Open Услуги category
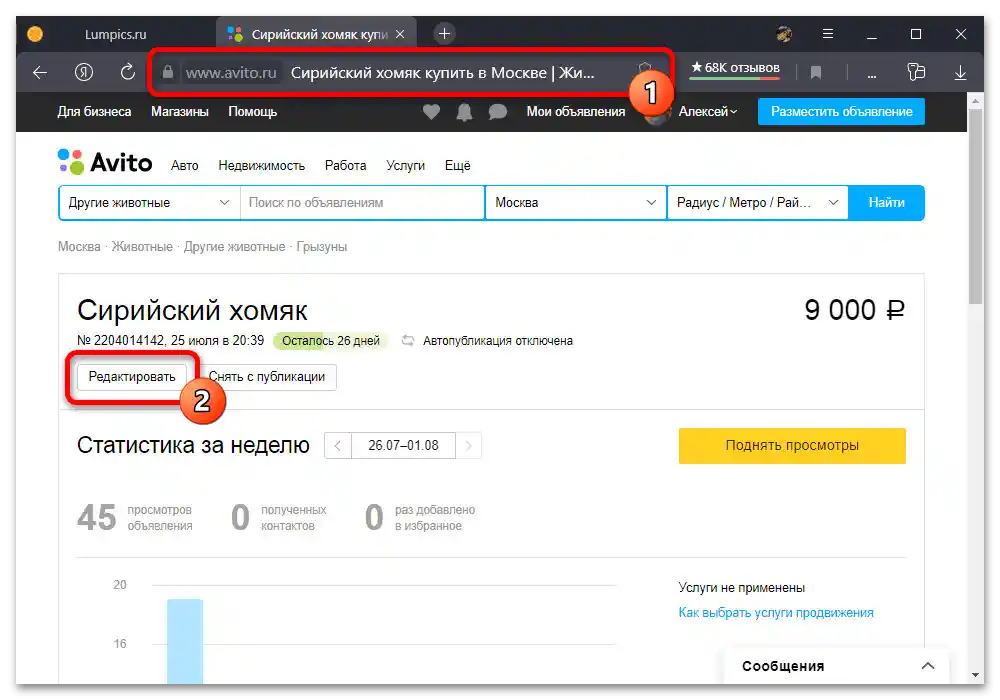Image resolution: width=1000 pixels, height=700 pixels. 405,166
